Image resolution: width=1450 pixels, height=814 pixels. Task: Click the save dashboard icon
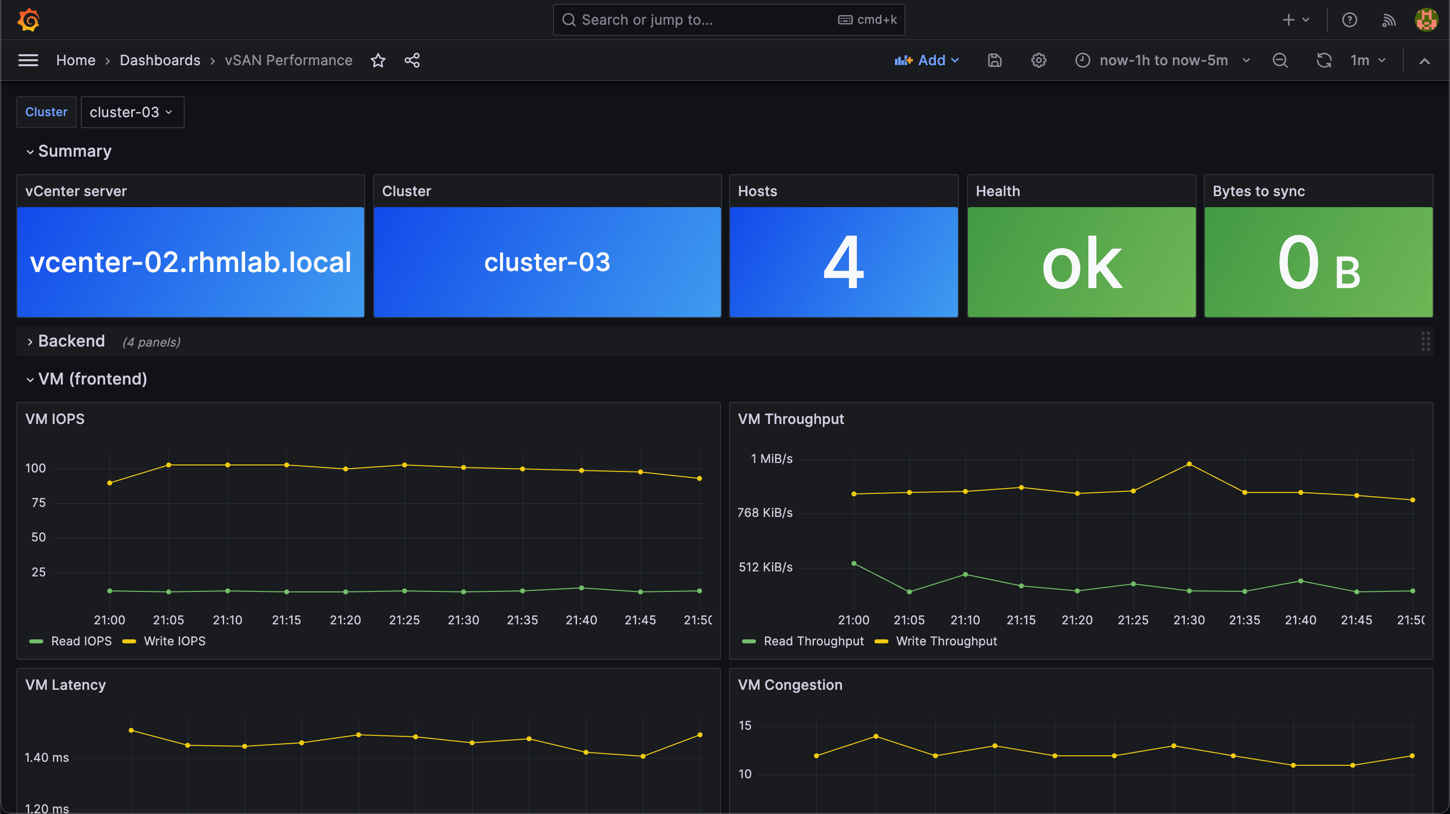(995, 61)
